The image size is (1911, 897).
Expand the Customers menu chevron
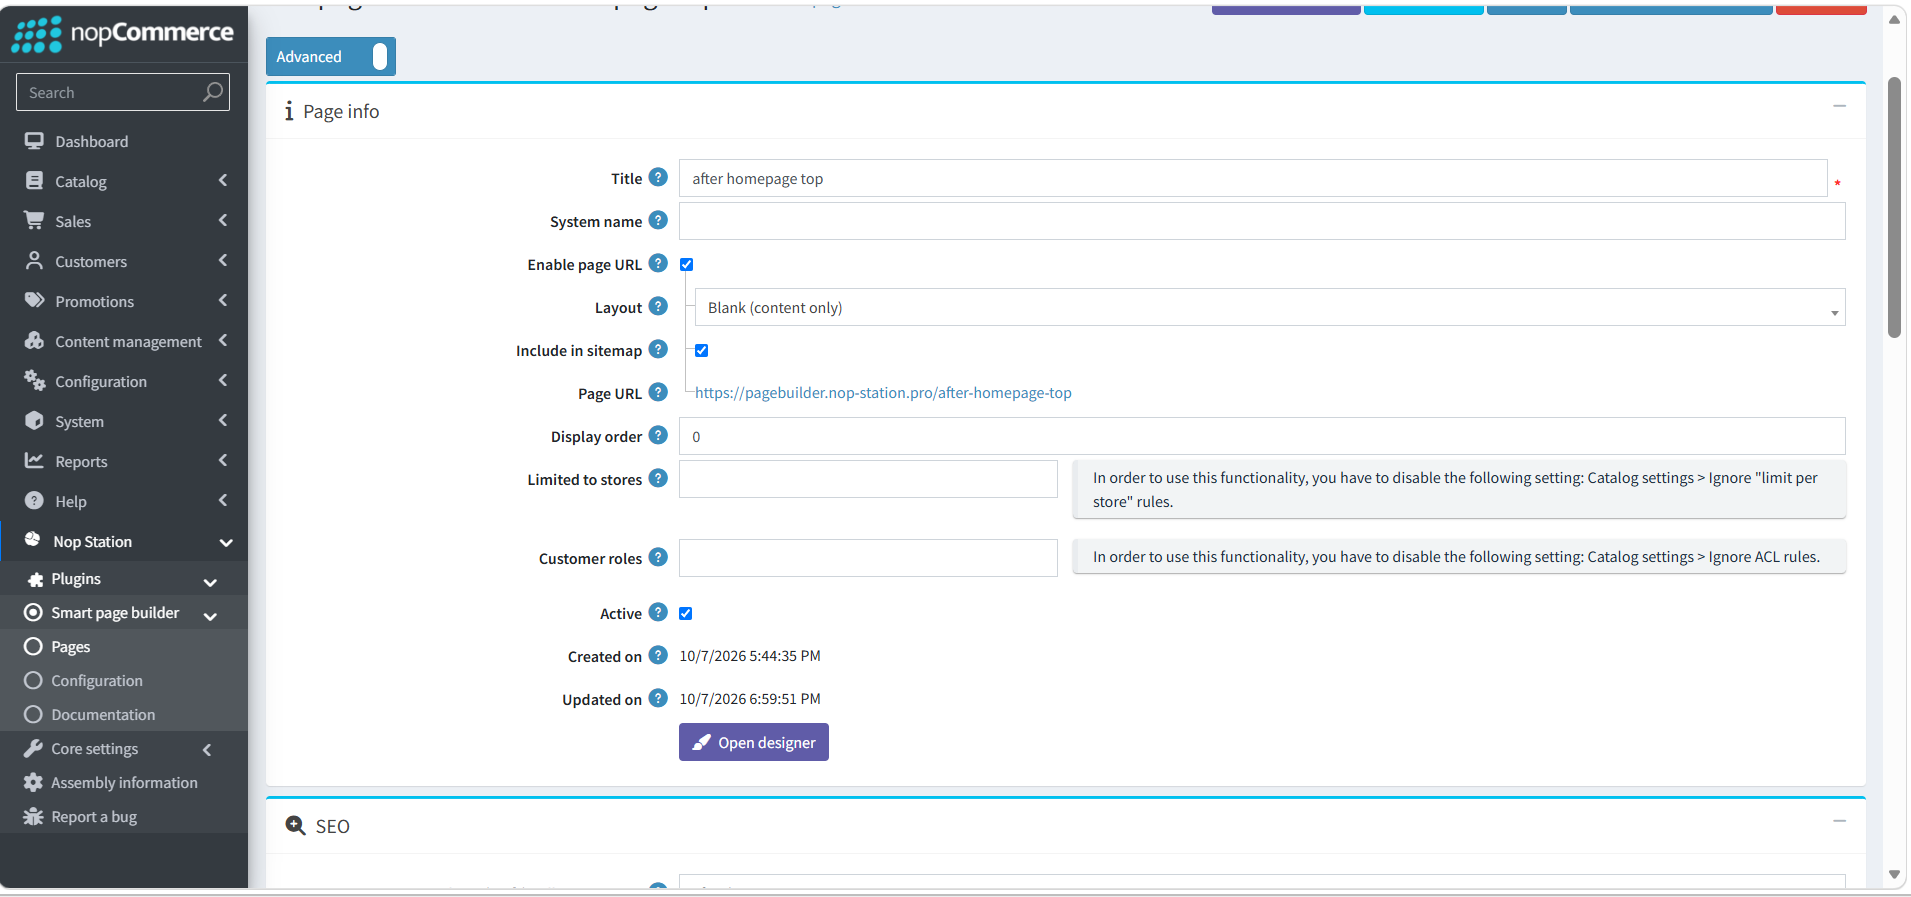pos(223,261)
